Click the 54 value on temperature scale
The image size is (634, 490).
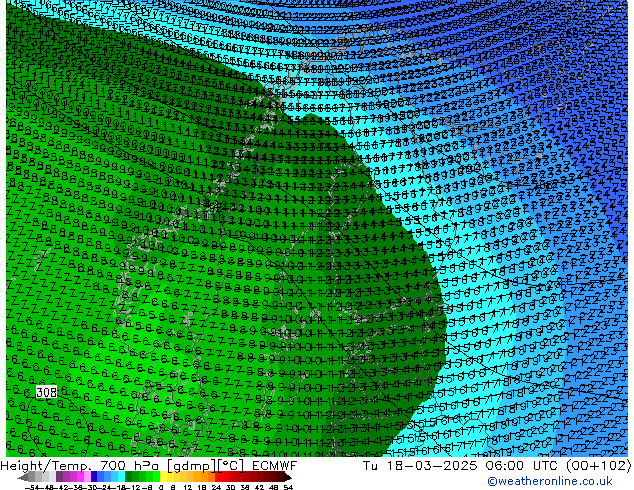tap(287, 487)
